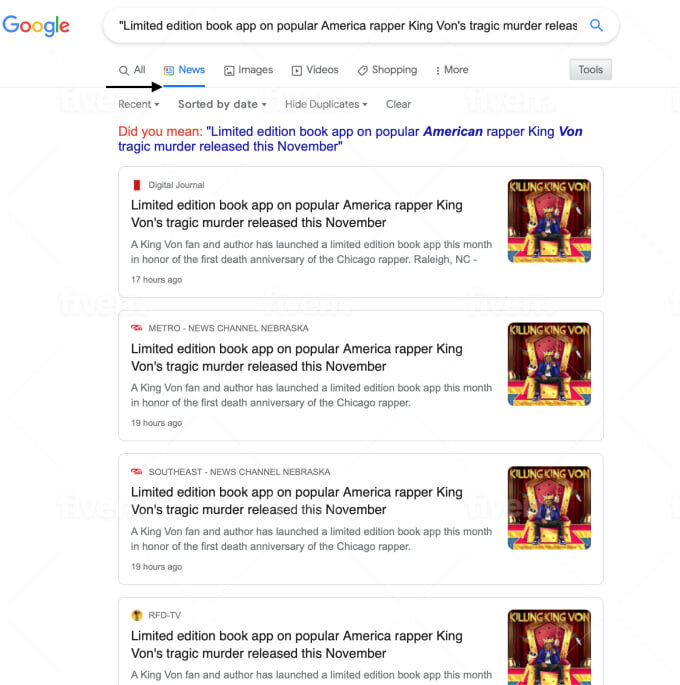Open the Digital Journal article headline
Image resolution: width=680 pixels, height=685 pixels.
click(x=297, y=214)
